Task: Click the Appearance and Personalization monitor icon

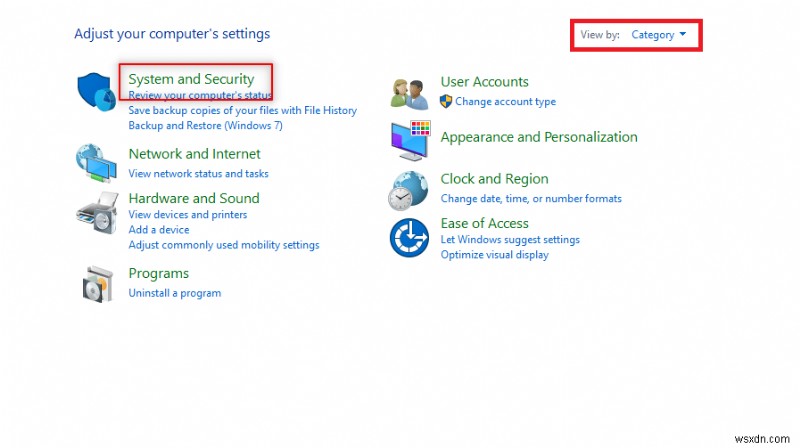Action: pyautogui.click(x=410, y=141)
